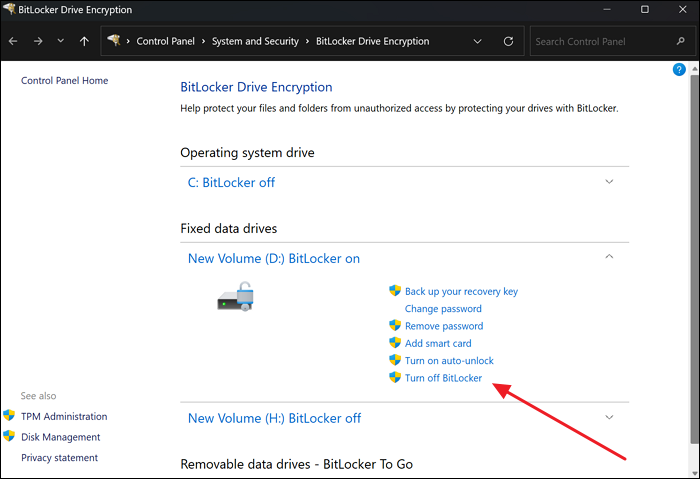Open Disk Management from See also
The width and height of the screenshot is (700, 479).
click(x=61, y=437)
